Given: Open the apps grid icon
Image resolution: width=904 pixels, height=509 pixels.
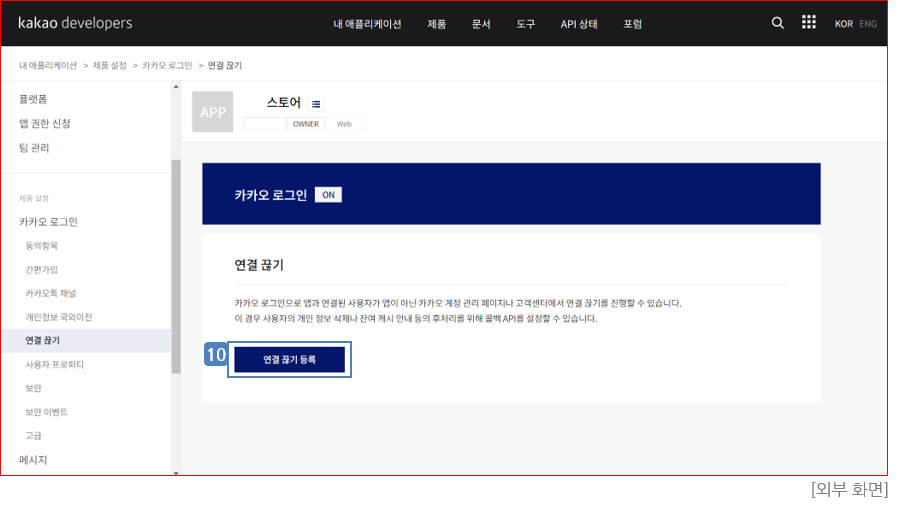Looking at the screenshot, I should 809,23.
